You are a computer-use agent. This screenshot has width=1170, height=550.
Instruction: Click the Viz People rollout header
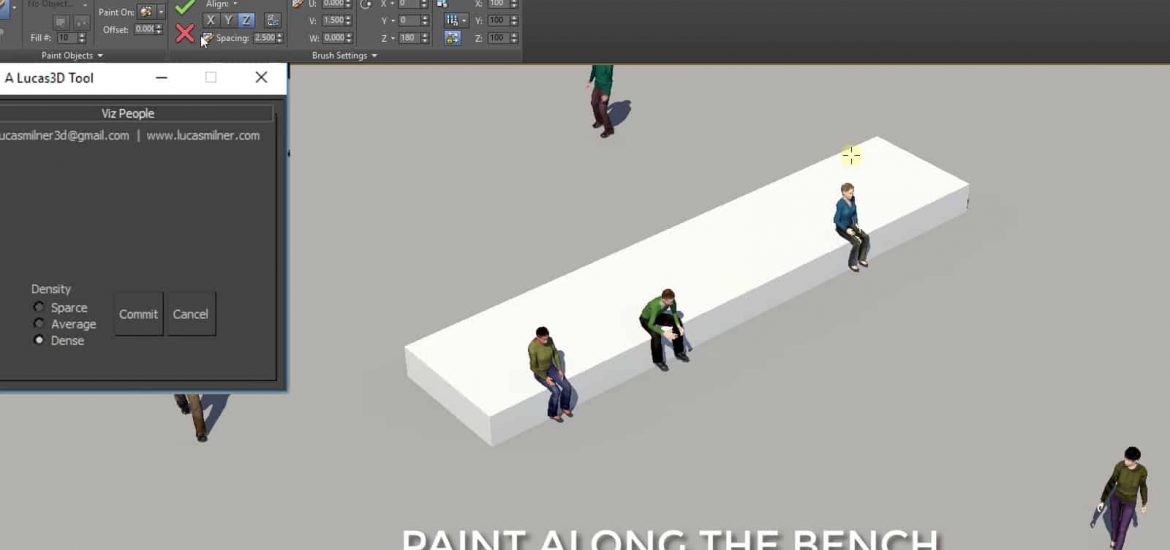128,114
